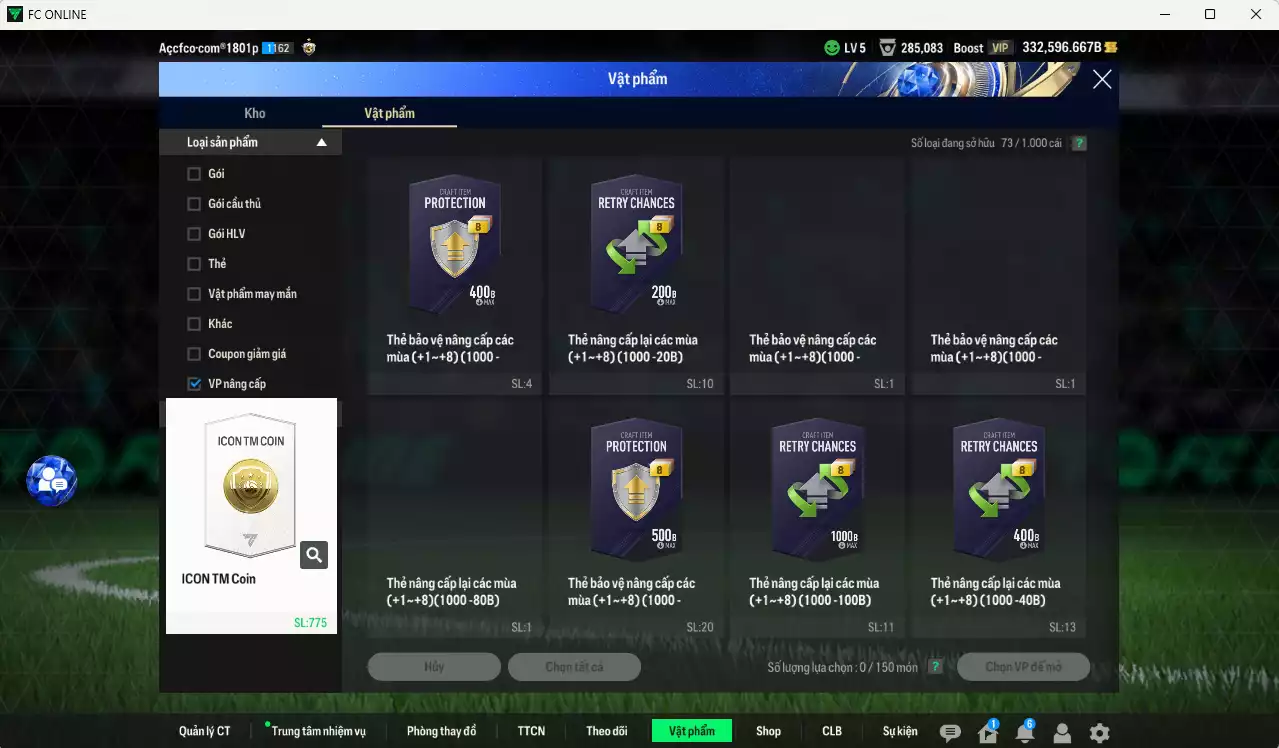
Task: Open Shop from bottom navigation
Action: point(768,731)
